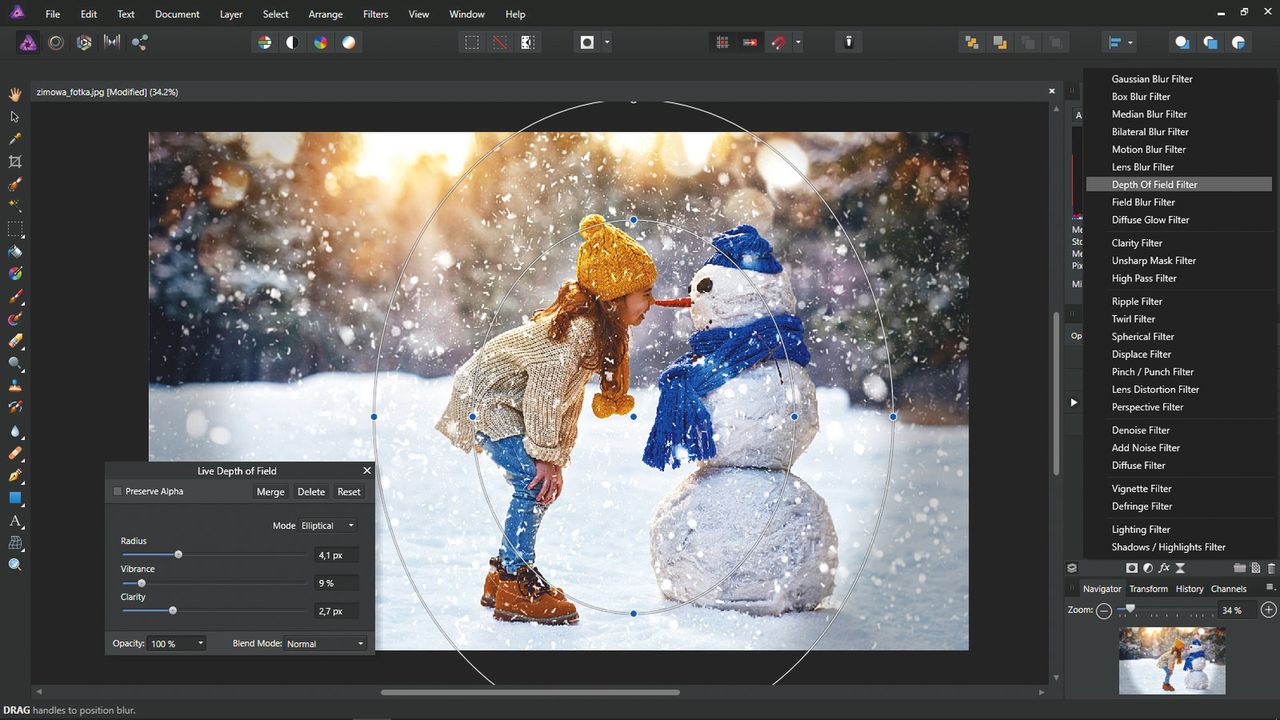Select the Pen tool
1280x720 pixels.
(x=15, y=476)
